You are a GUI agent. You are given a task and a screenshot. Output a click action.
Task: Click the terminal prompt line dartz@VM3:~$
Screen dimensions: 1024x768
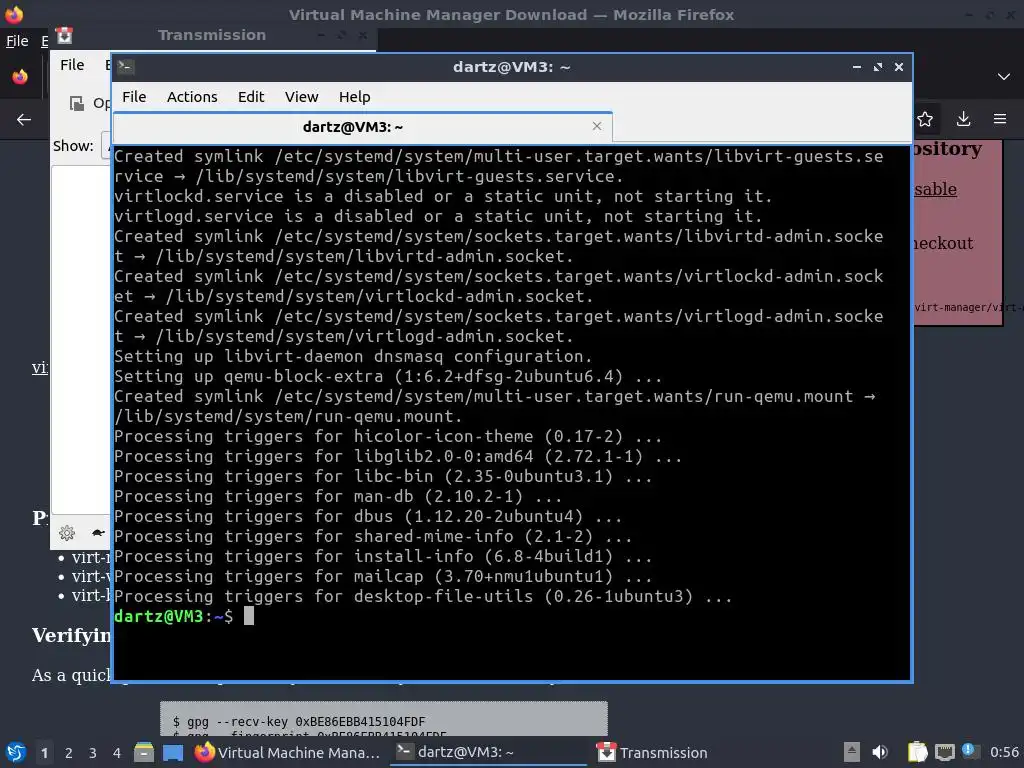point(174,616)
